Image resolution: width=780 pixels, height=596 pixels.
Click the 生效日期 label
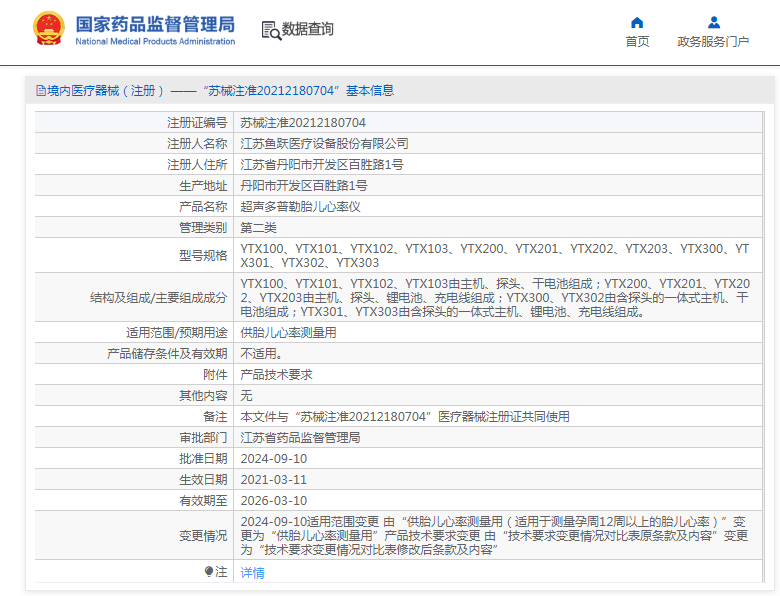(203, 479)
